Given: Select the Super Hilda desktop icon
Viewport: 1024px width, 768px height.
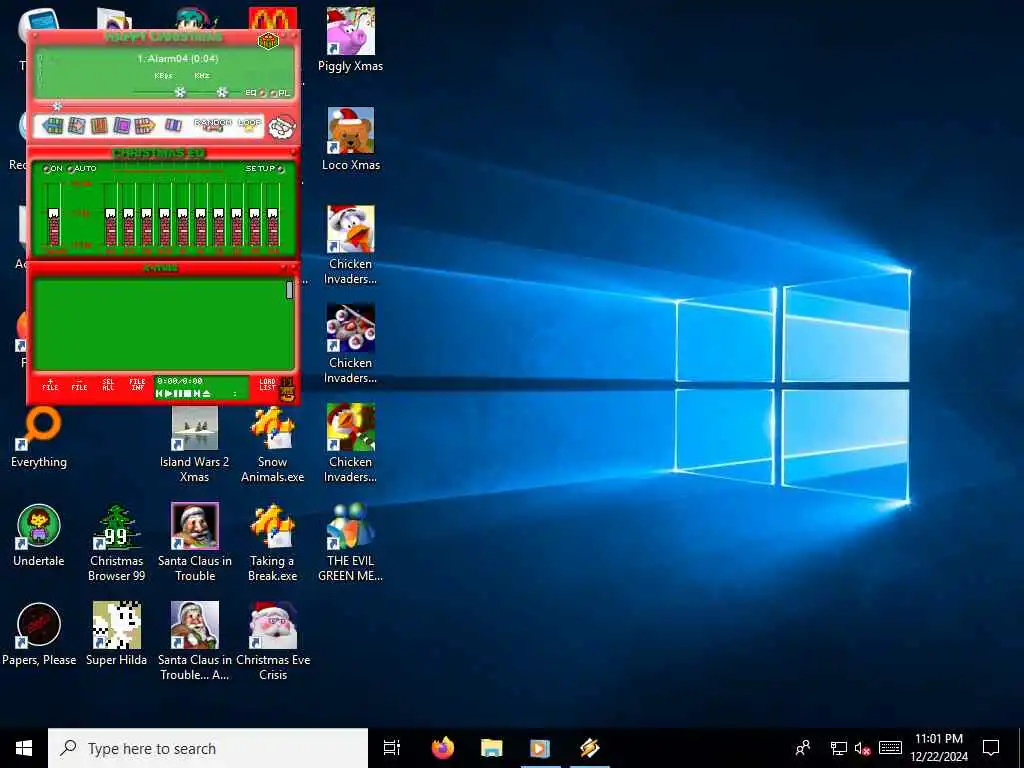Looking at the screenshot, I should pyautogui.click(x=116, y=635).
